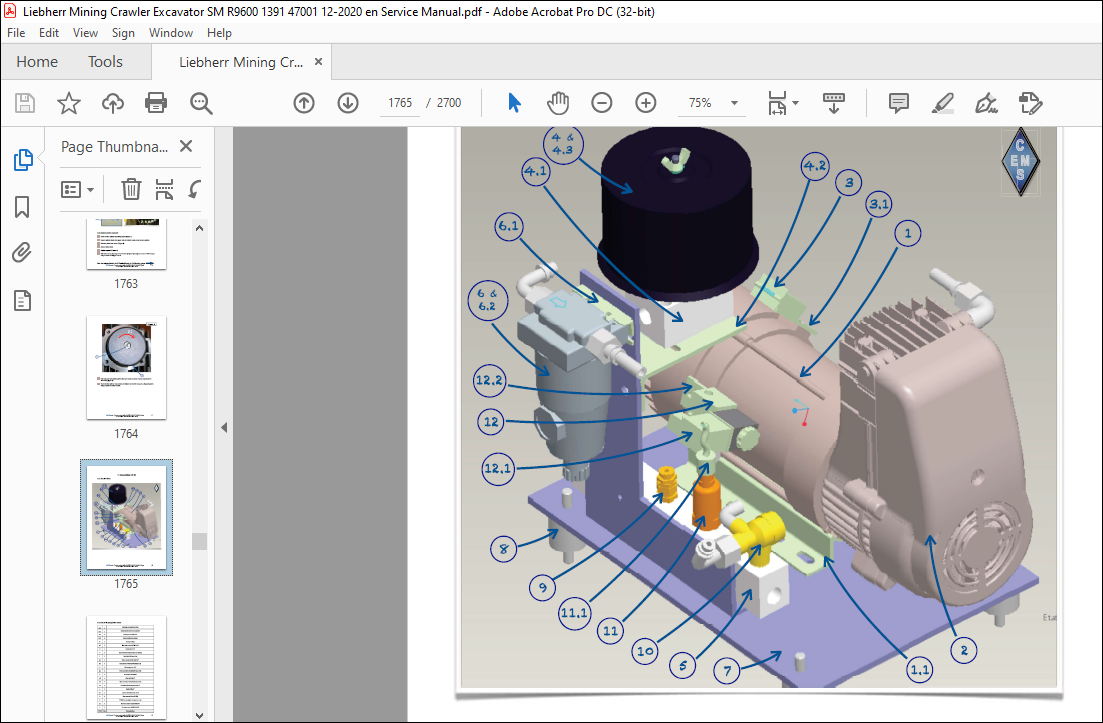The height and width of the screenshot is (723, 1103).
Task: Delete selected page thumbnail trash
Action: point(131,189)
